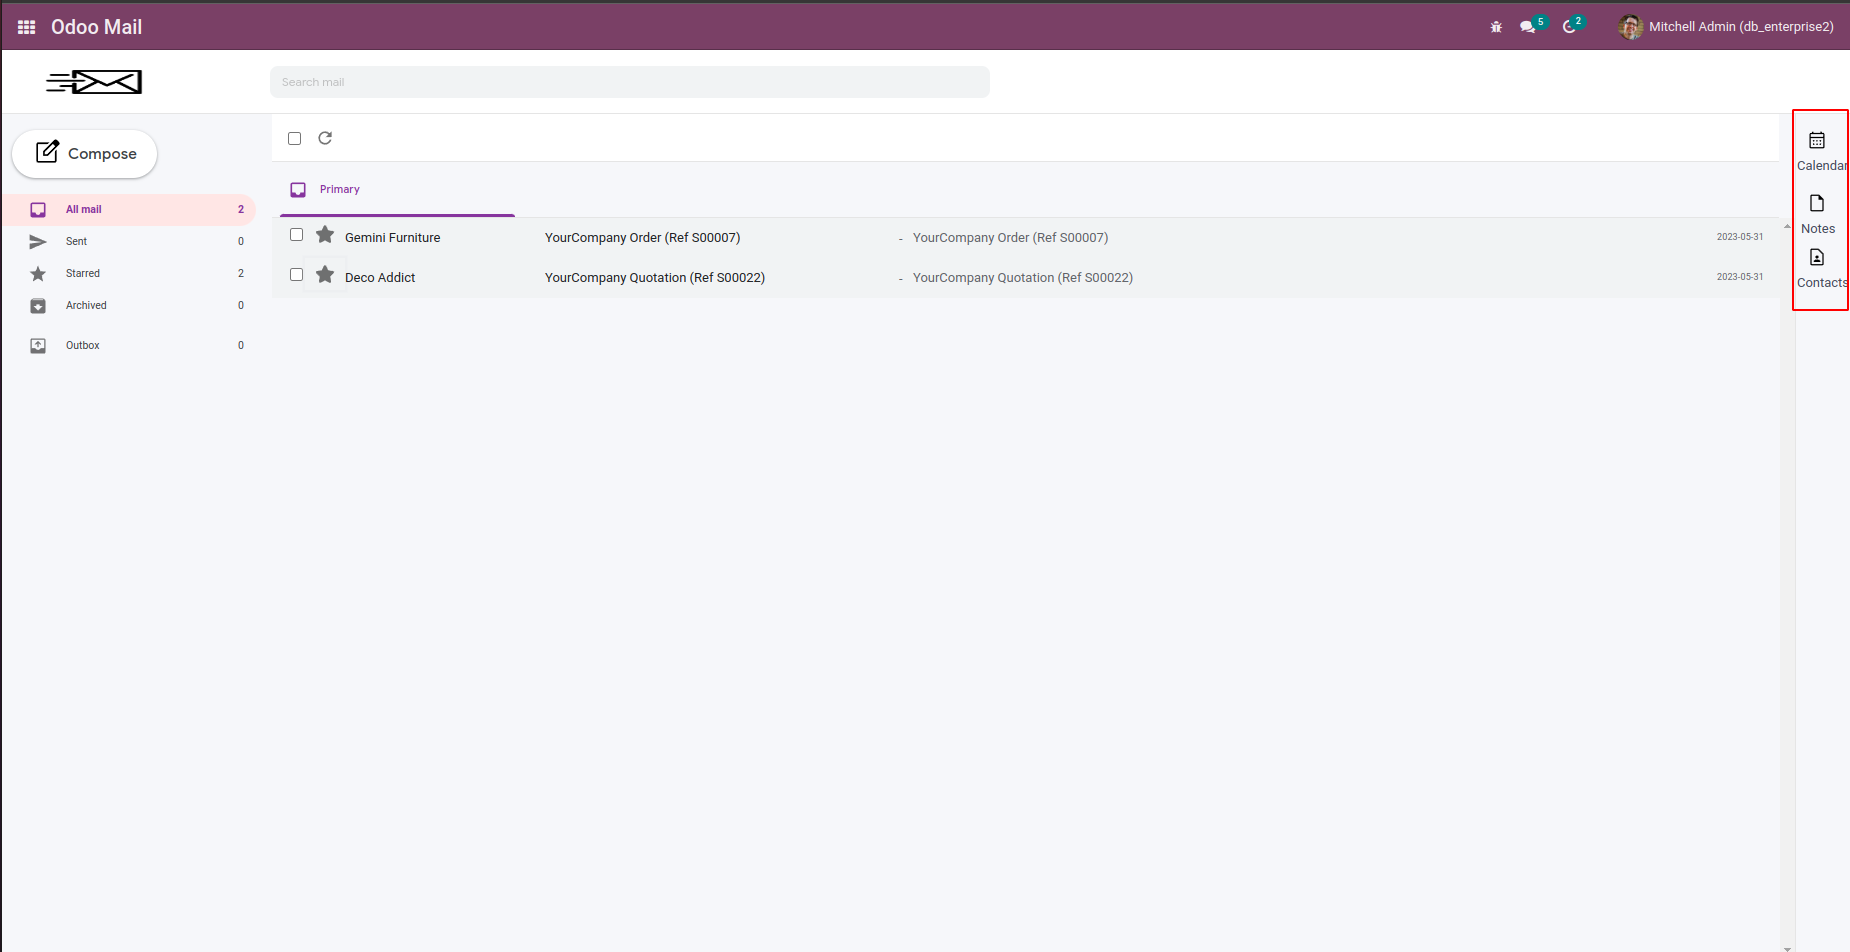Open mail from Deco Addict

coord(380,278)
